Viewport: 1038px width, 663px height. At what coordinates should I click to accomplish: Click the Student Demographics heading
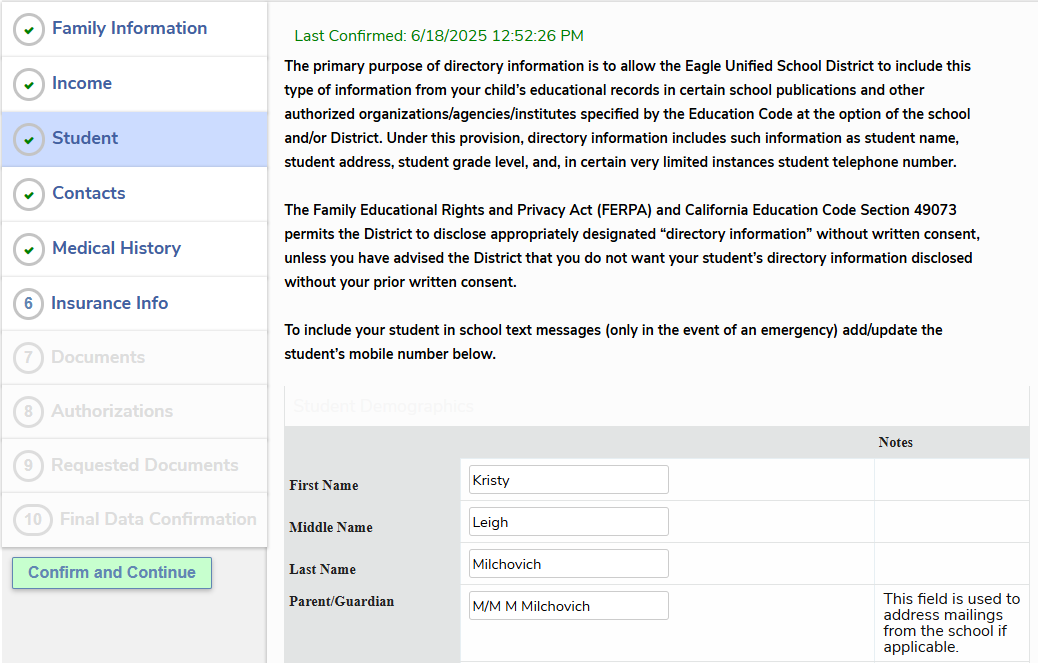(x=383, y=406)
